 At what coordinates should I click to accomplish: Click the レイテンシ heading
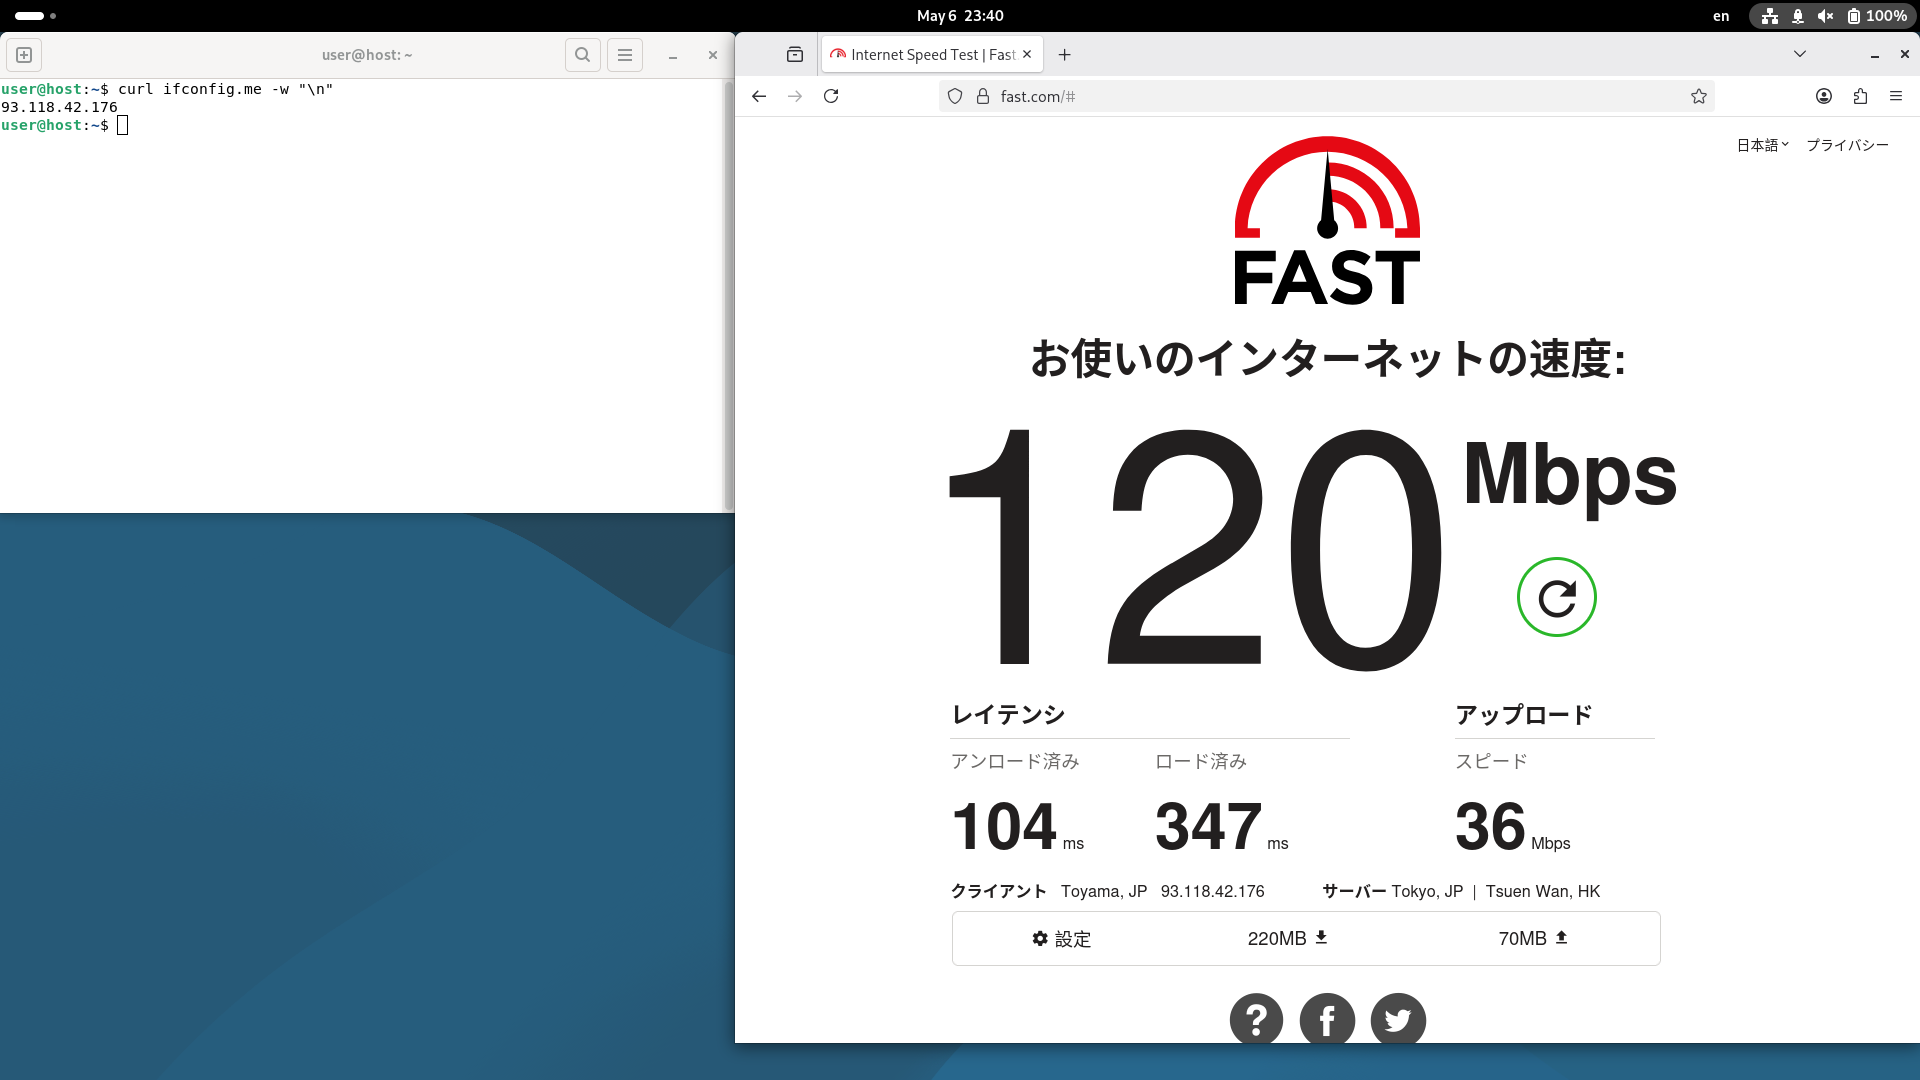pos(1008,714)
